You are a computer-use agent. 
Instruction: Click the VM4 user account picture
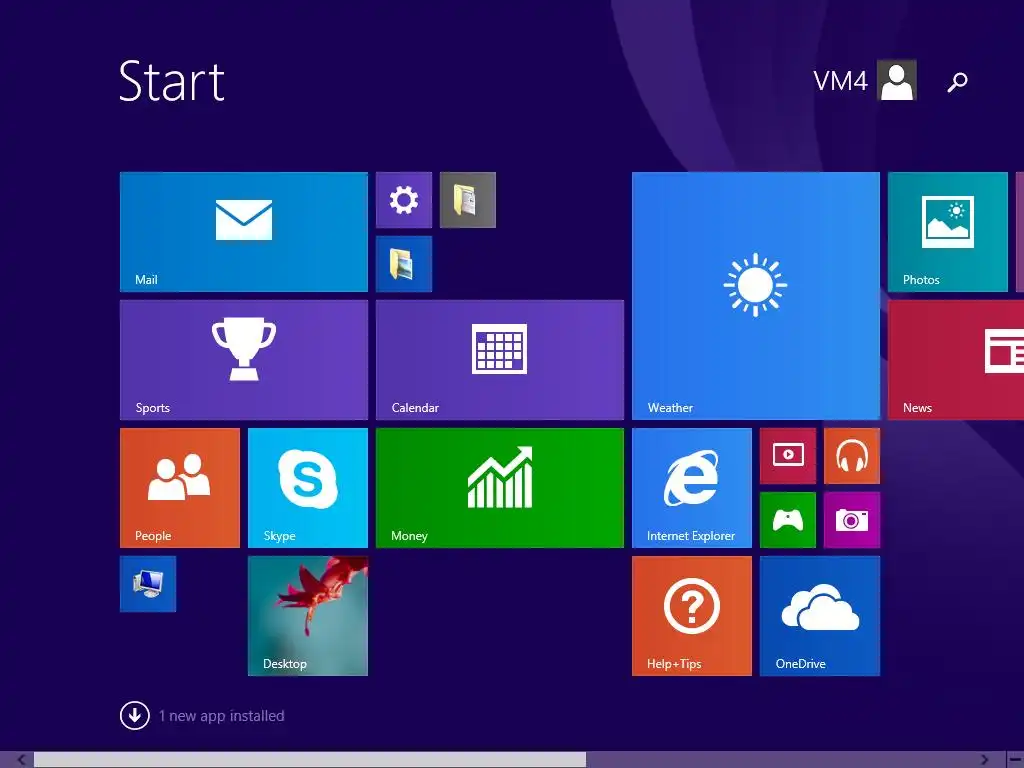click(x=897, y=80)
